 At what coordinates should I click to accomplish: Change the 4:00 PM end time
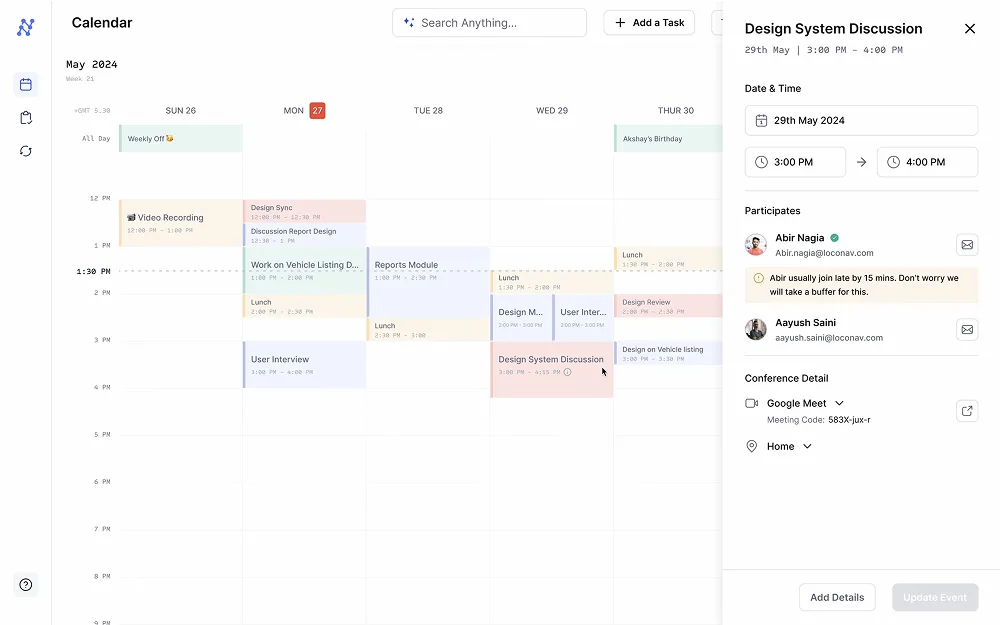(x=927, y=162)
